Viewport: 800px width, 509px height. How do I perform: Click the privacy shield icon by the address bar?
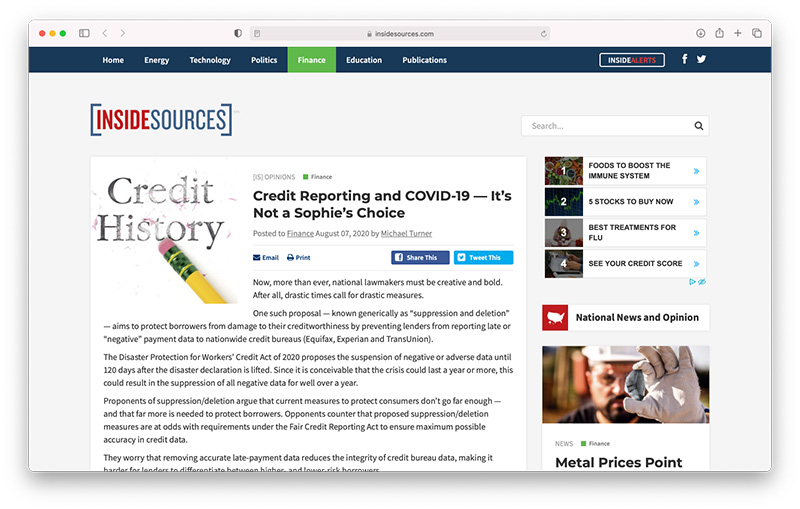pyautogui.click(x=238, y=33)
